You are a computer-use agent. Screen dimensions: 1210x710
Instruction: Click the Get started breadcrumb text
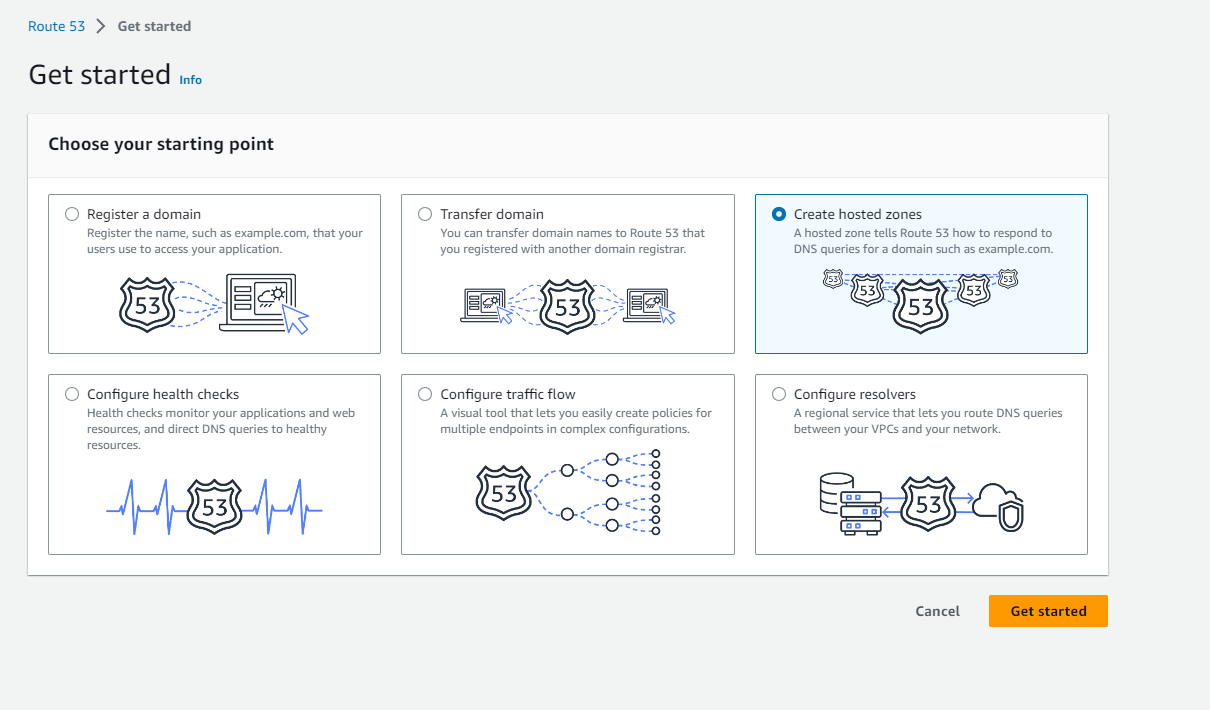(x=154, y=27)
